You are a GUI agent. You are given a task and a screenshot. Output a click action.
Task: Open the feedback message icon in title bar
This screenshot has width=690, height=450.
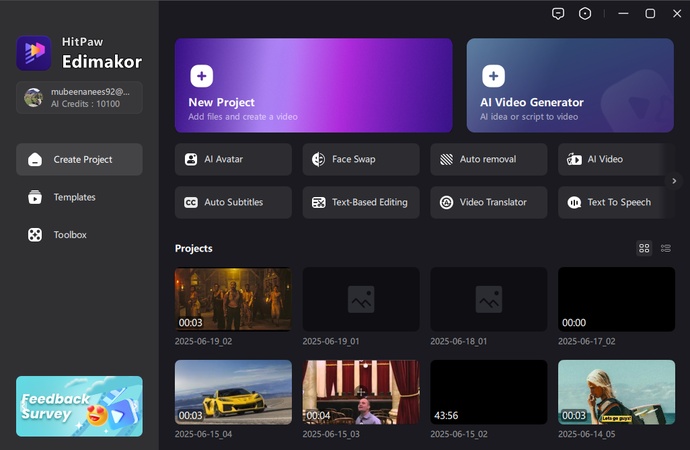(x=558, y=14)
